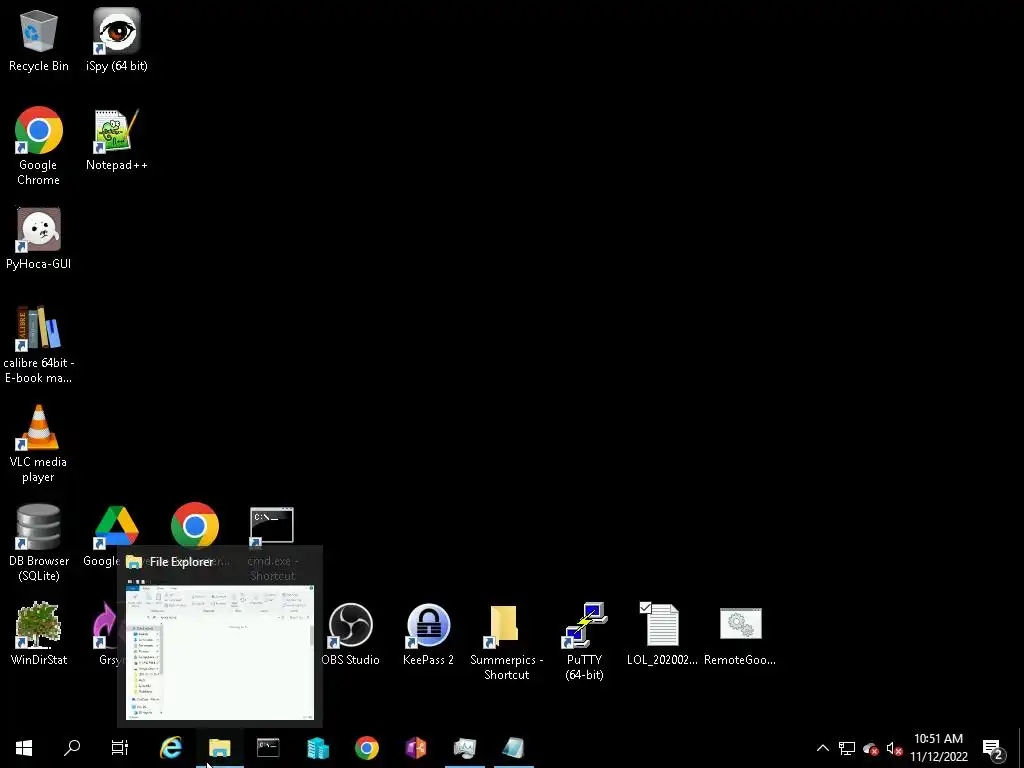Image resolution: width=1024 pixels, height=768 pixels.
Task: Switch to the monitor graph taskbar app
Action: [x=465, y=748]
